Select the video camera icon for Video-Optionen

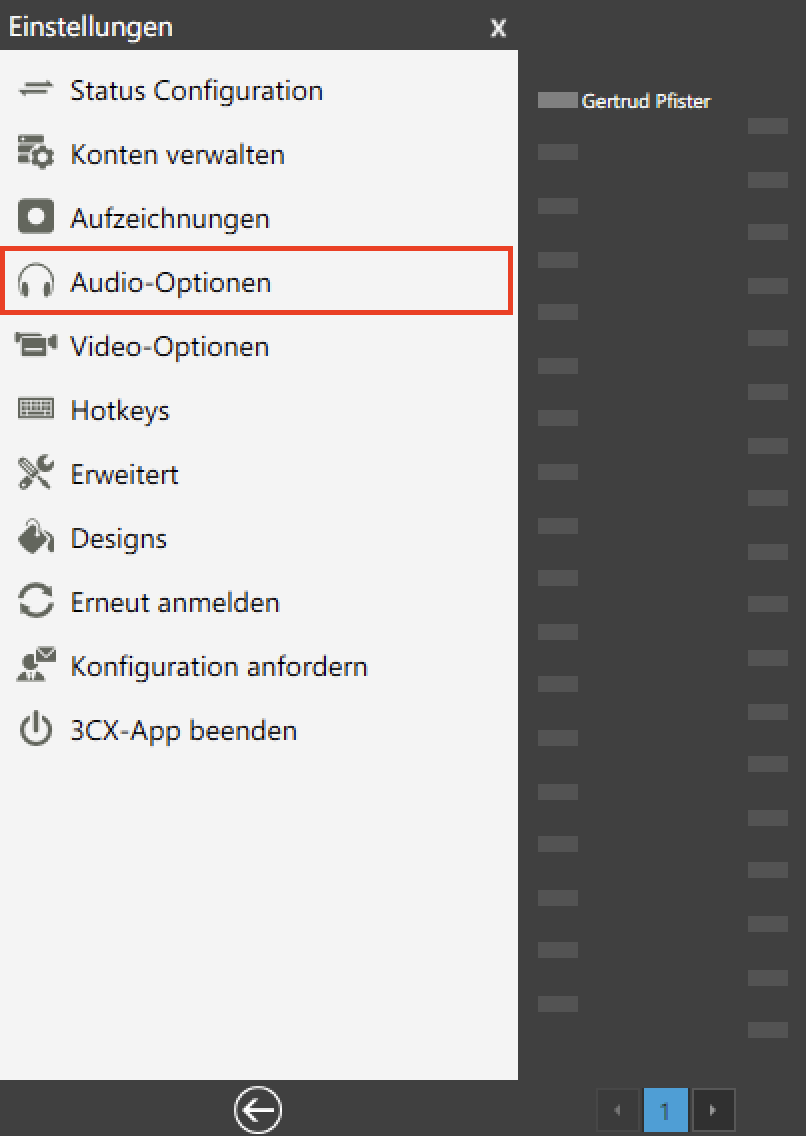(35, 346)
